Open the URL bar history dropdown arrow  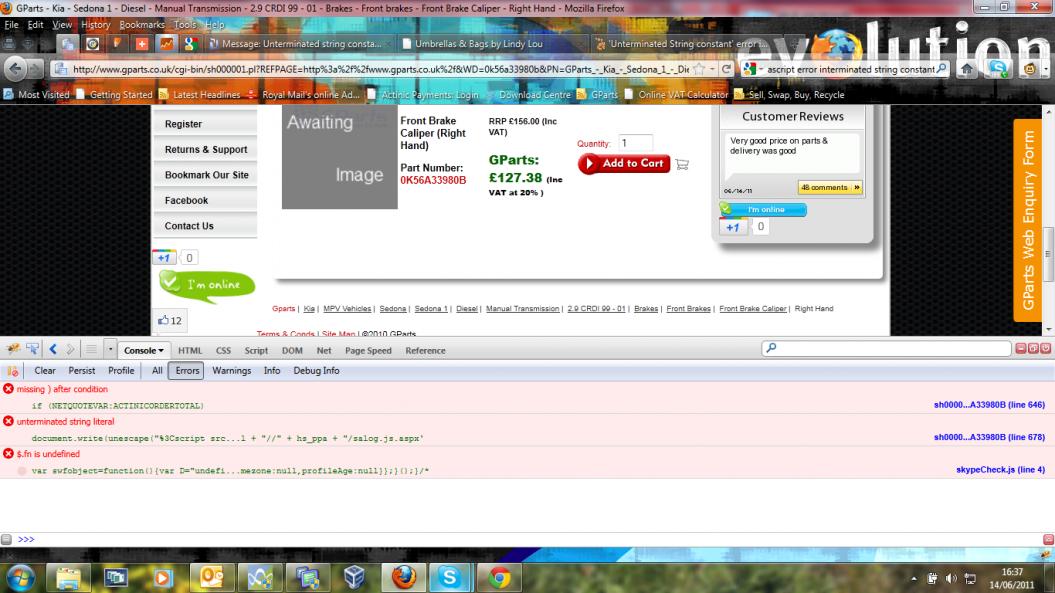click(712, 69)
